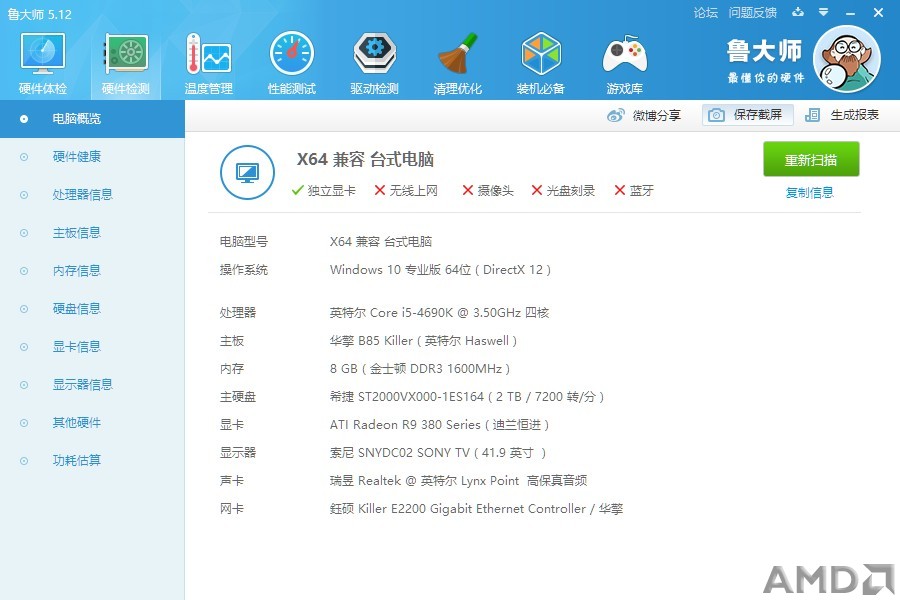The width and height of the screenshot is (900, 600).
Task: Click the 希捷 ST2000VX000 hard disk text
Action: (467, 397)
